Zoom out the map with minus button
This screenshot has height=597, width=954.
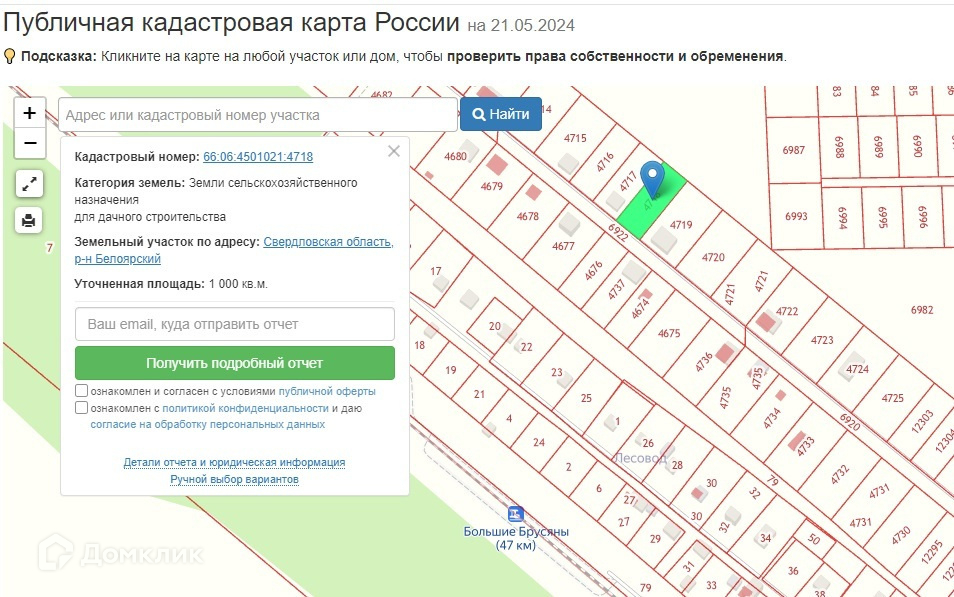click(30, 143)
